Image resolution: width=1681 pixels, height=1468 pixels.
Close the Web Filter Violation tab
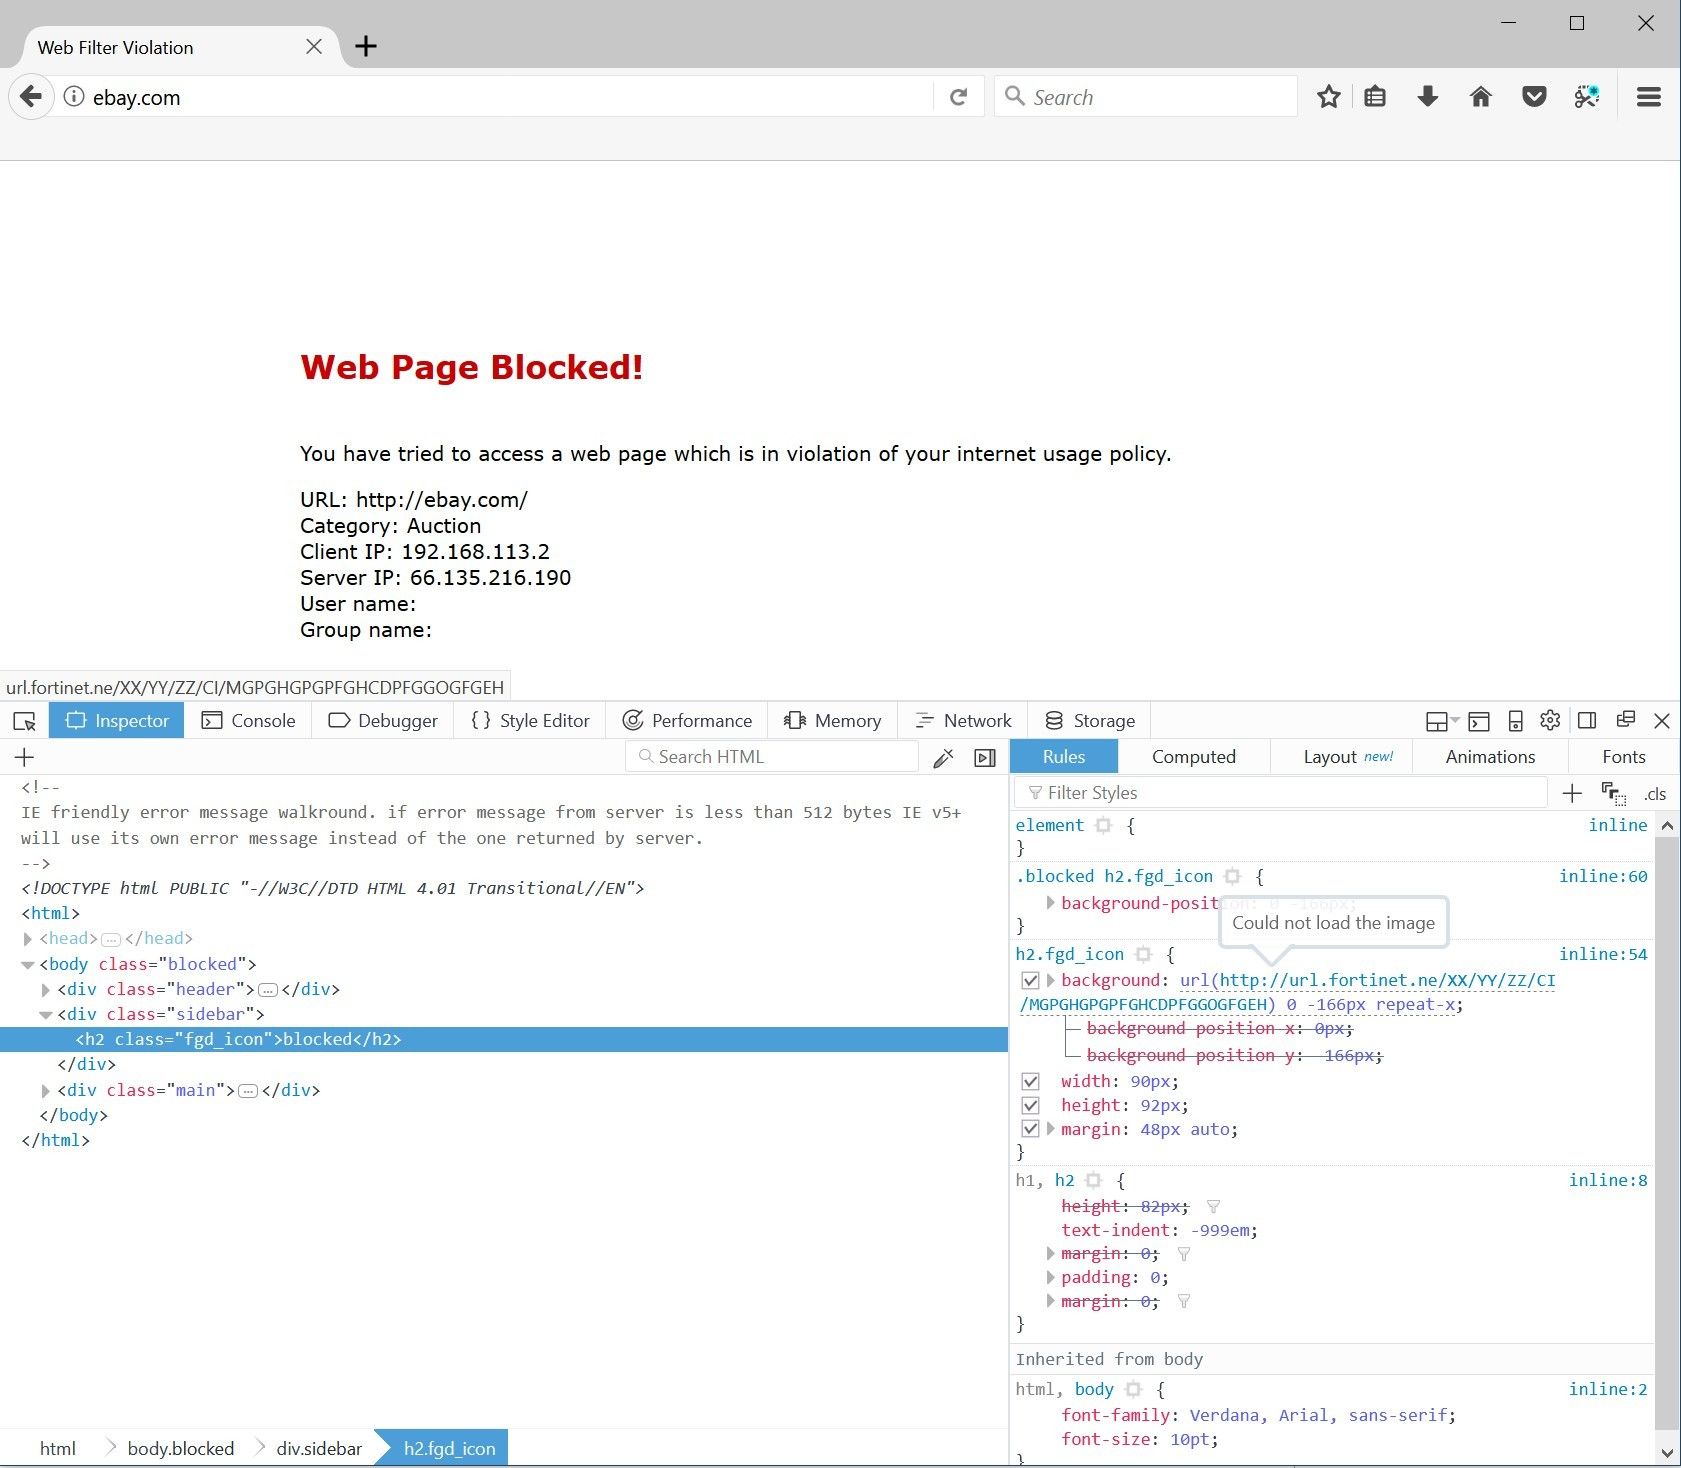[x=314, y=47]
